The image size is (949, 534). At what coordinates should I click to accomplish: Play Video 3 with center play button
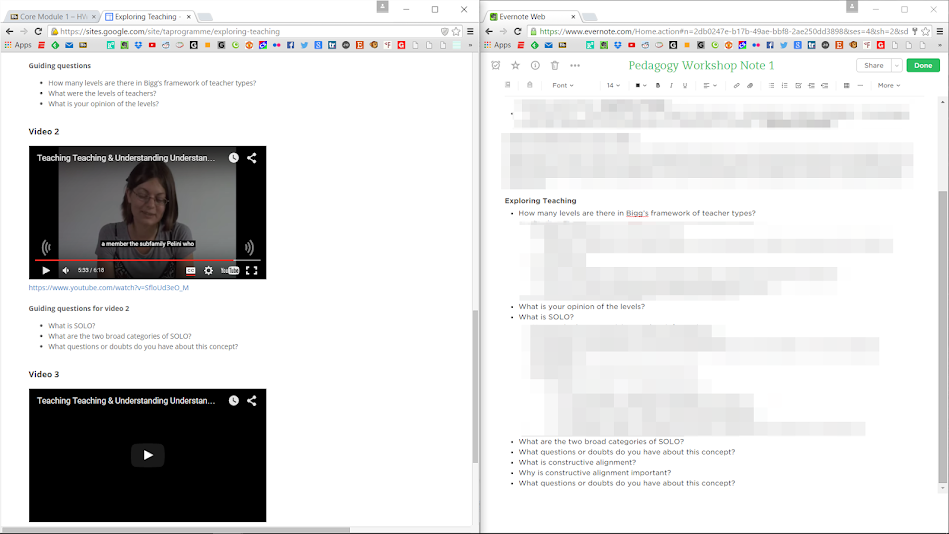[x=148, y=455]
